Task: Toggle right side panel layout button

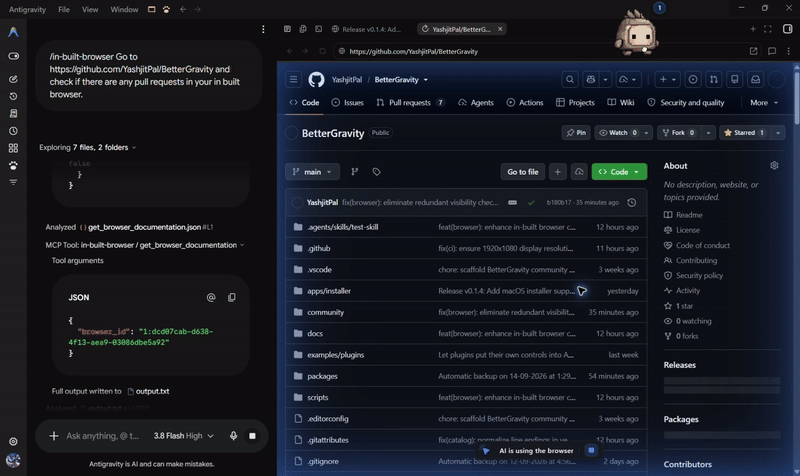Action: [x=788, y=29]
